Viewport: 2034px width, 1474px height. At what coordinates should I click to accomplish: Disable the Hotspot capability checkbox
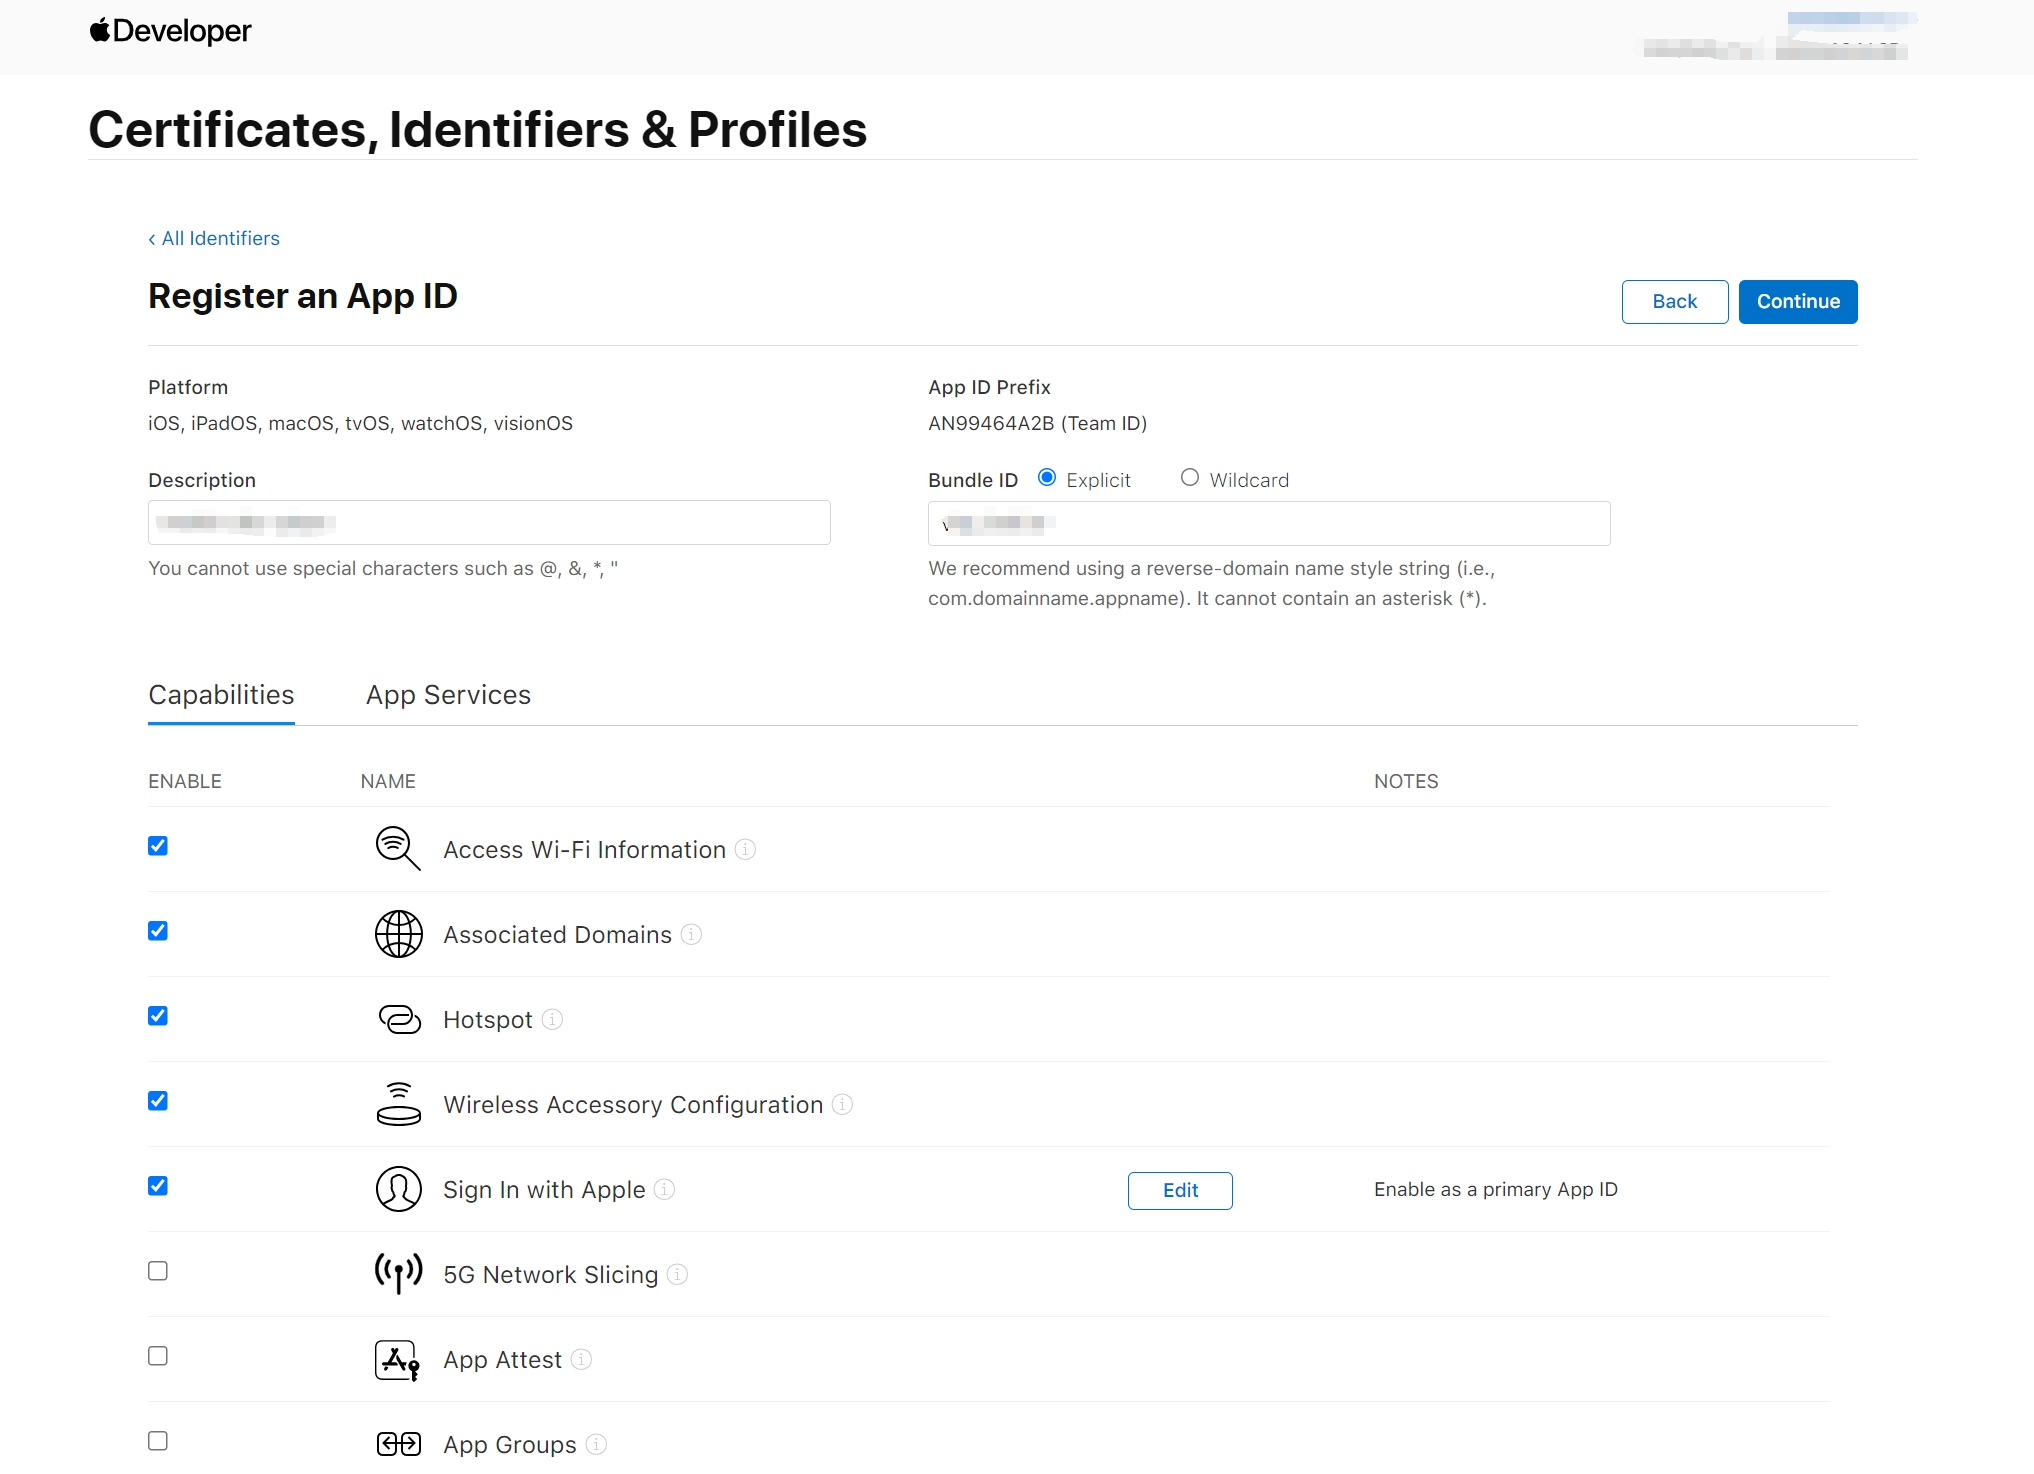158,1016
